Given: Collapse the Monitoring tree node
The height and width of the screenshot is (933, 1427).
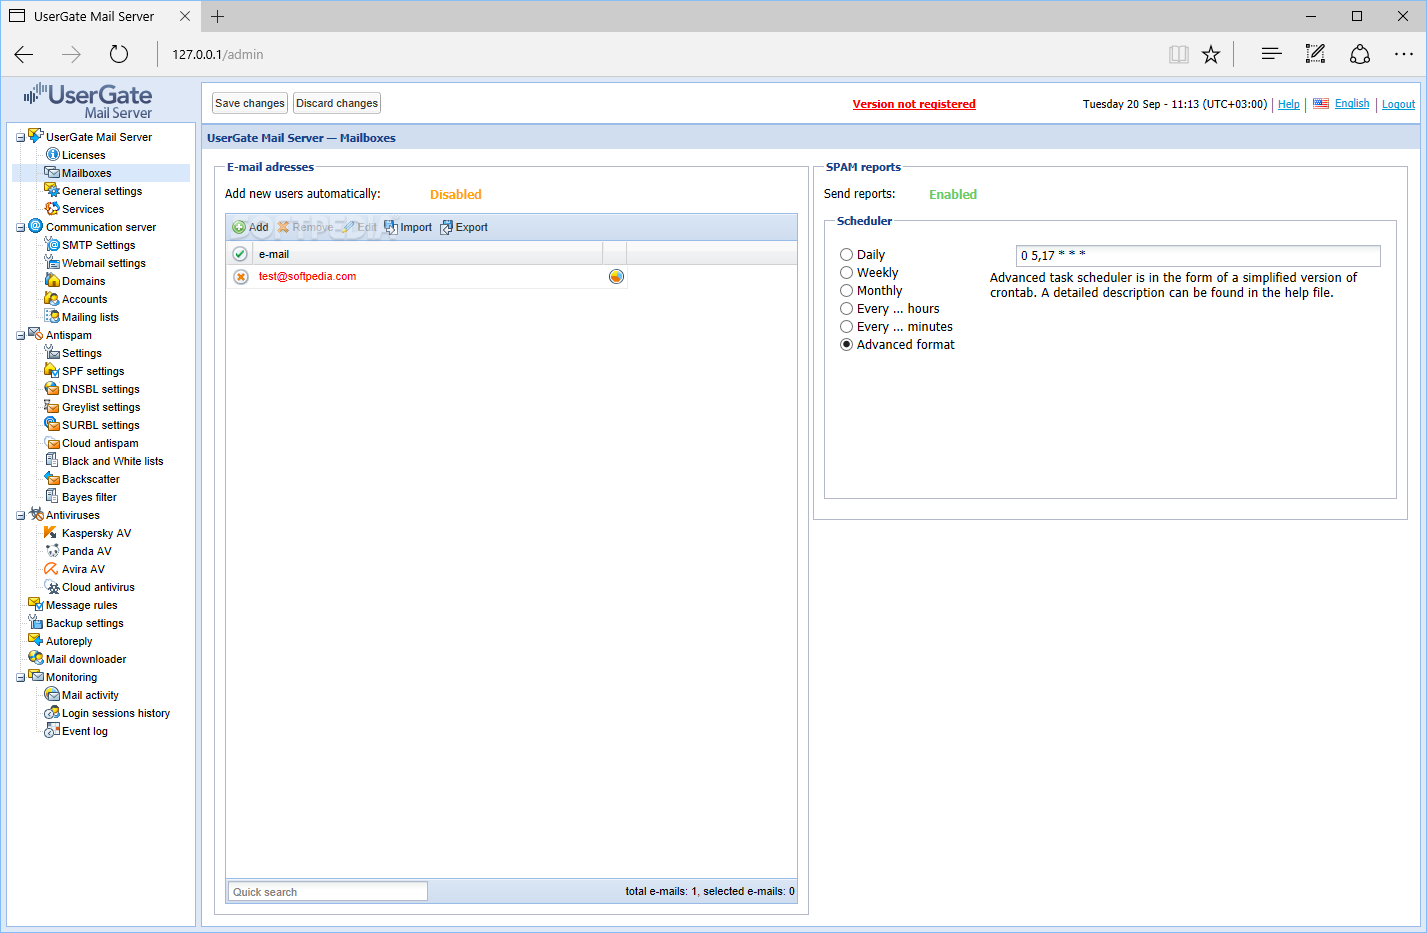Looking at the screenshot, I should pos(20,677).
